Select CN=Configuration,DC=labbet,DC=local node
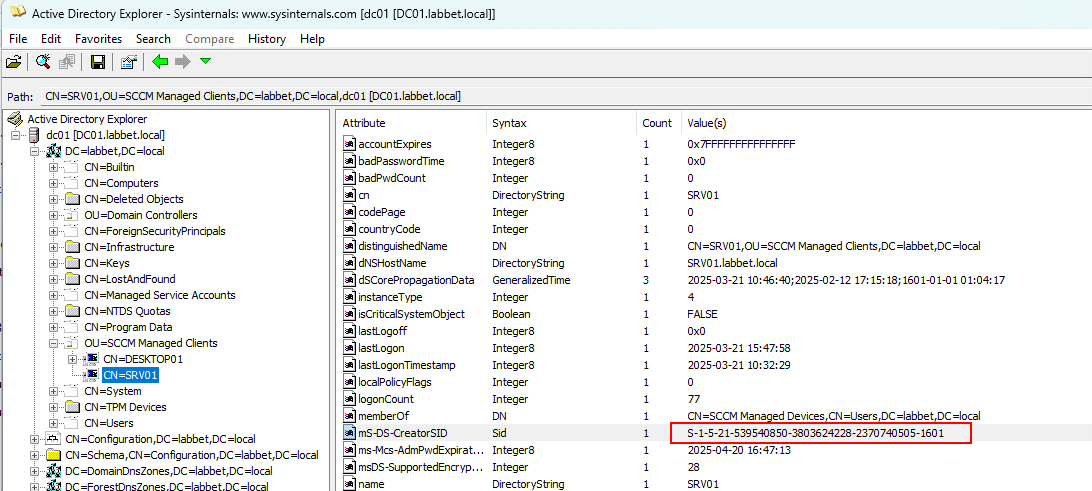This screenshot has width=1092, height=491. pyautogui.click(x=160, y=439)
